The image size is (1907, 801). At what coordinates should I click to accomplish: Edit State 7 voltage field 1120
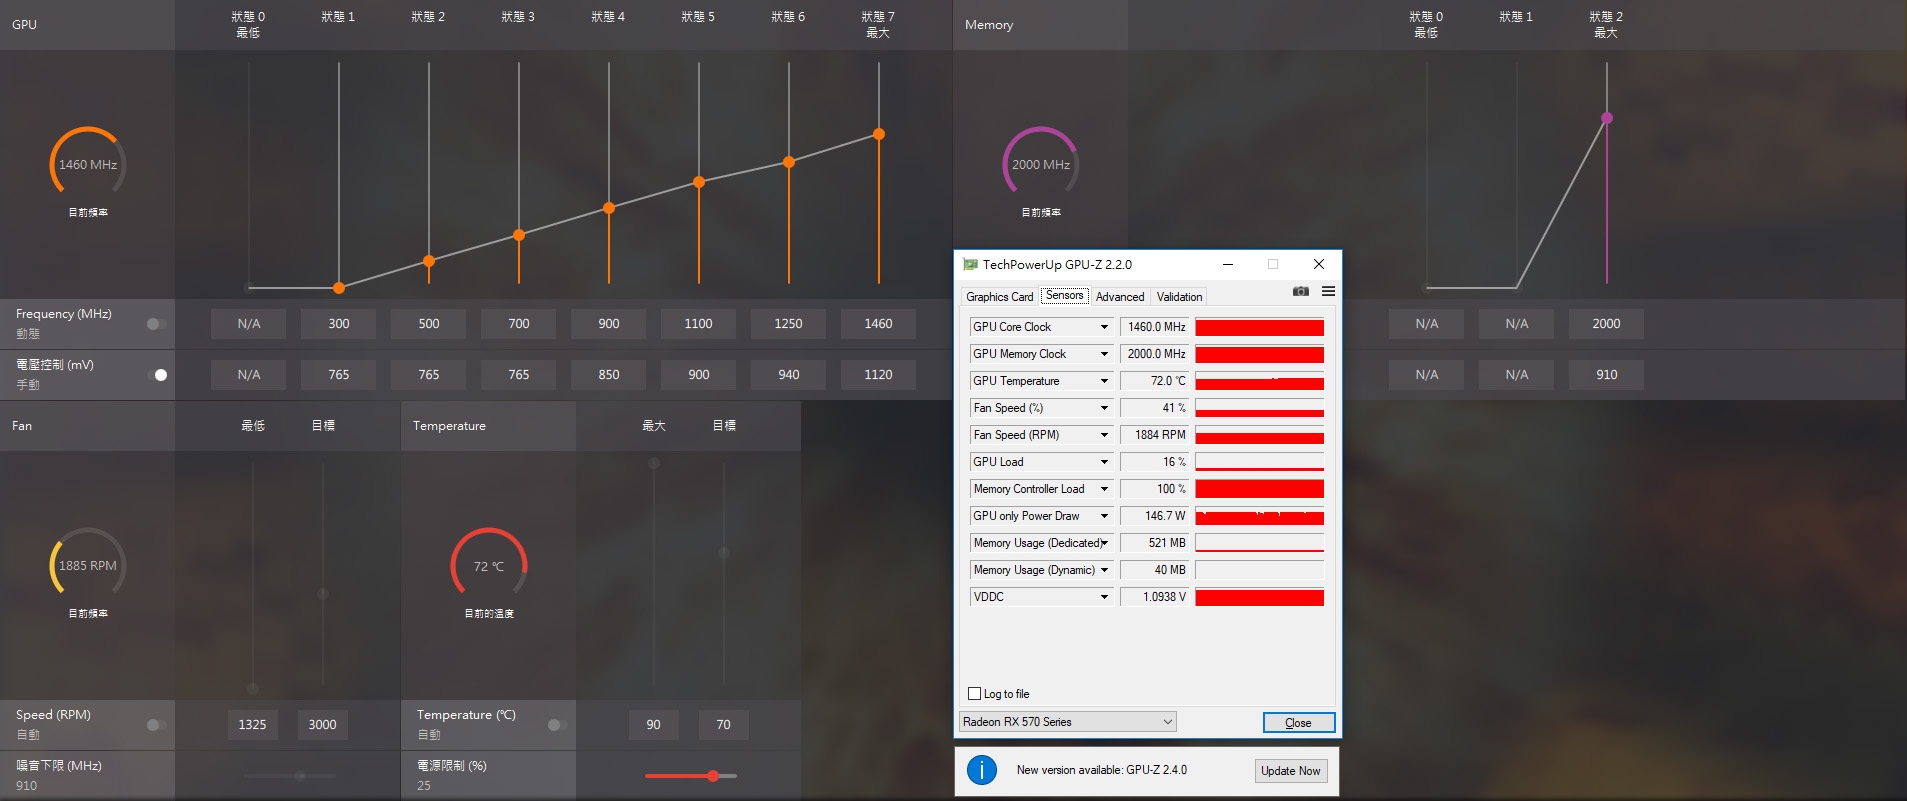878,375
